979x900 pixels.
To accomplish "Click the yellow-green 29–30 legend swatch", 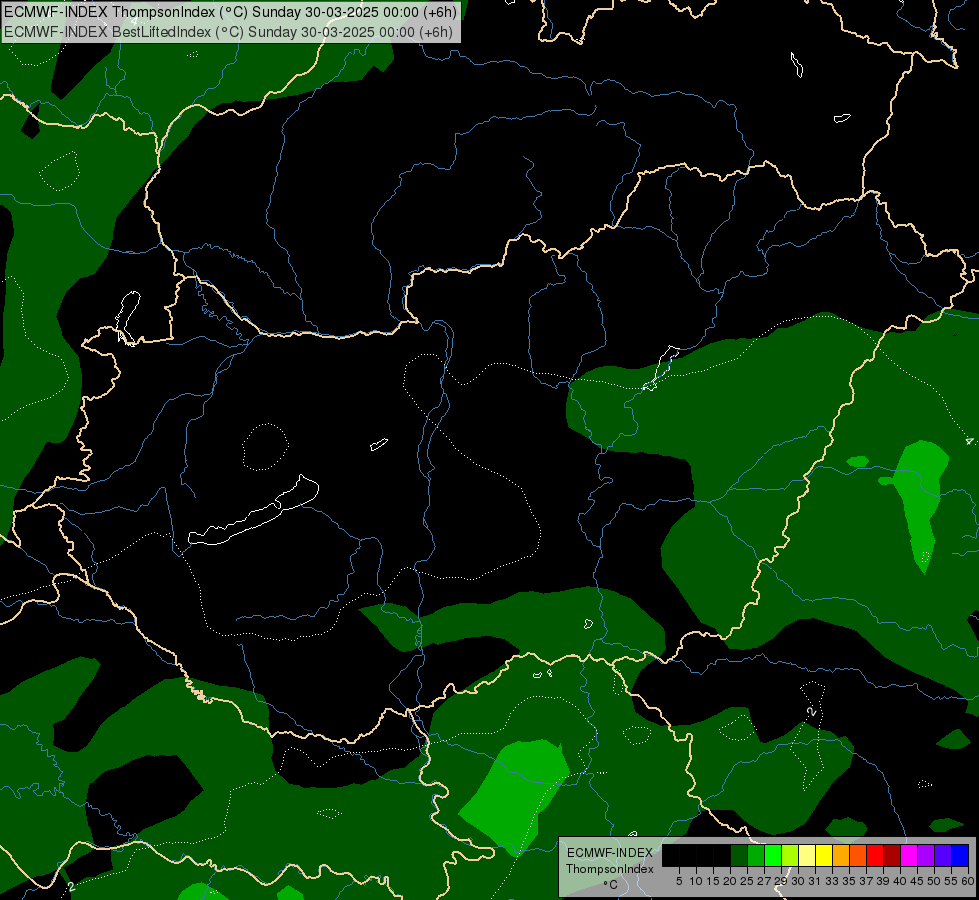I will 790,855.
